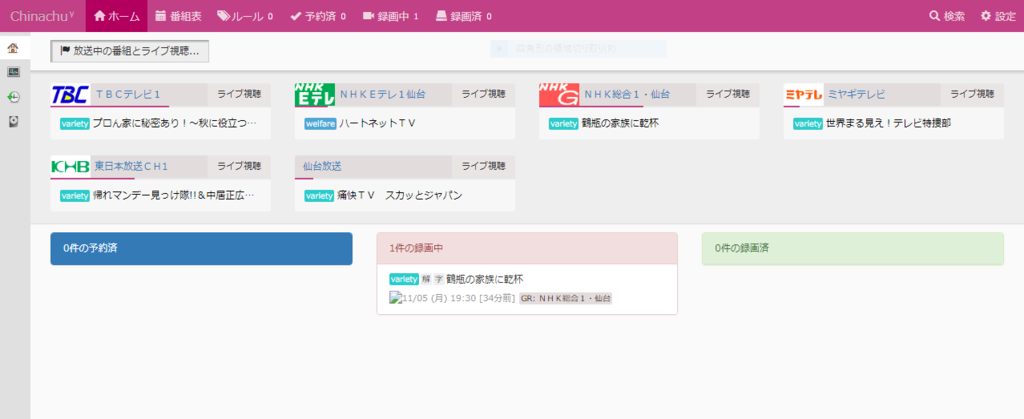
Task: Click the 放送中の番組とライブ視聴... button
Action: pyautogui.click(x=129, y=51)
